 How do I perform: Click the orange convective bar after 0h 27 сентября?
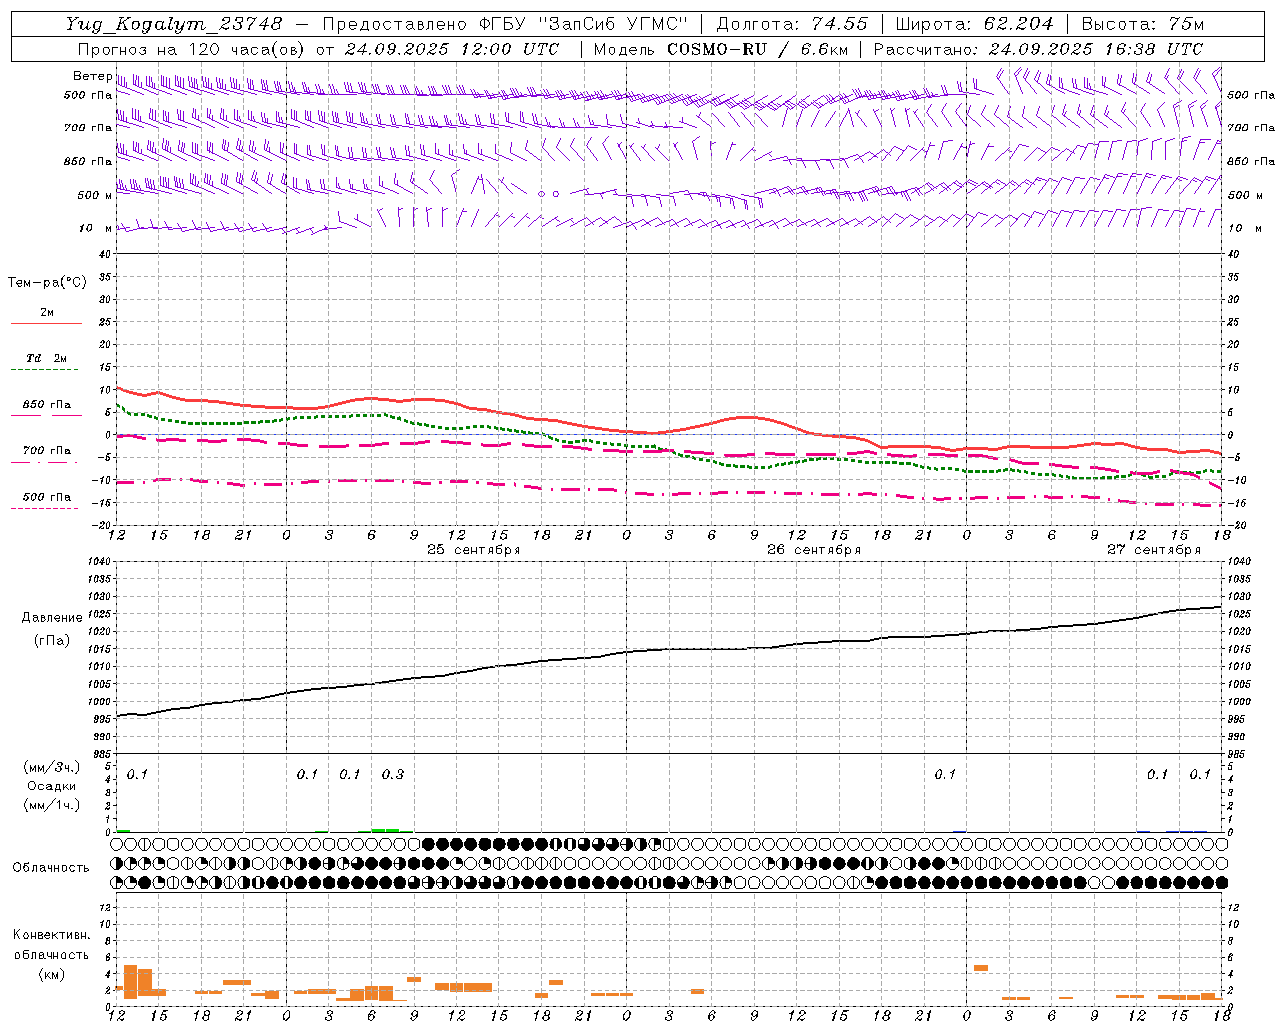(x=981, y=968)
